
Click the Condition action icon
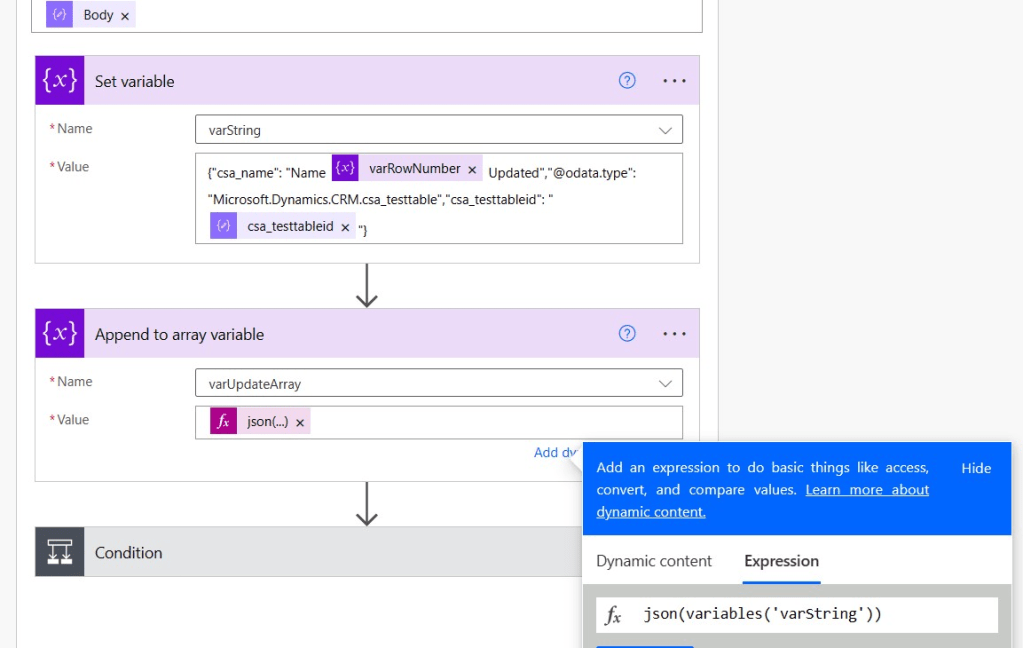click(59, 552)
